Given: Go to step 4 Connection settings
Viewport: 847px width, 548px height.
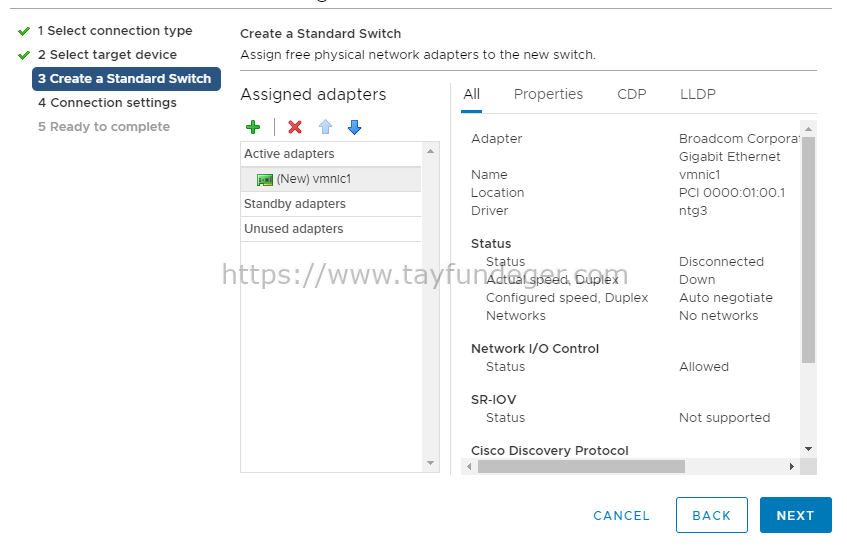Looking at the screenshot, I should point(107,103).
